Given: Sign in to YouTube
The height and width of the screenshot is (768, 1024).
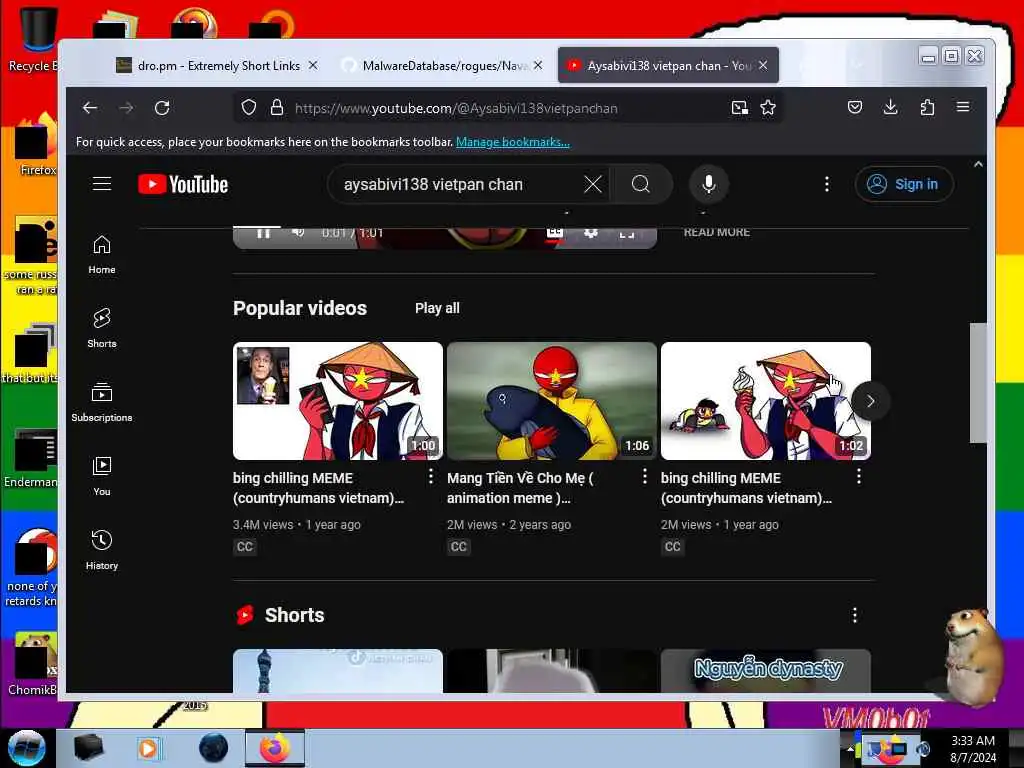Looking at the screenshot, I should [x=904, y=184].
